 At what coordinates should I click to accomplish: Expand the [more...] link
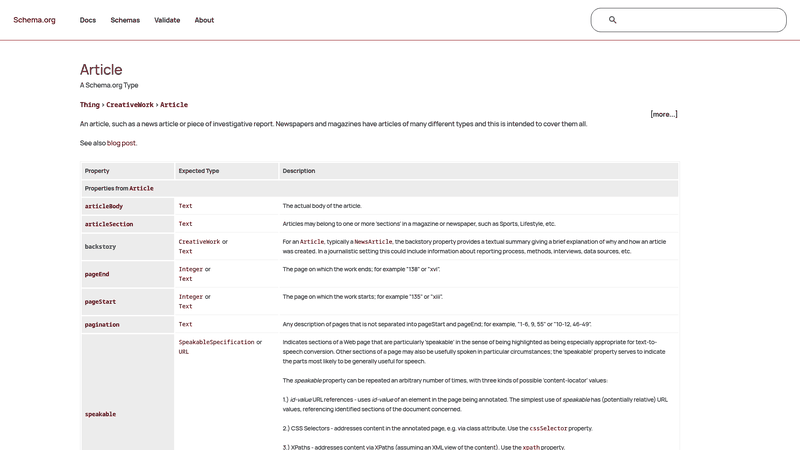point(664,114)
